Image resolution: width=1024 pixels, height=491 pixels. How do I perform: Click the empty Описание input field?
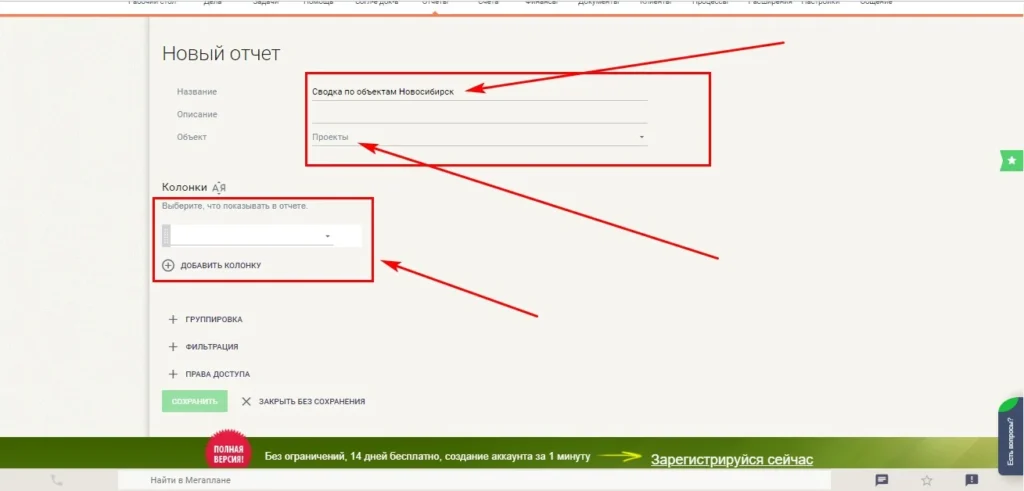click(x=479, y=114)
